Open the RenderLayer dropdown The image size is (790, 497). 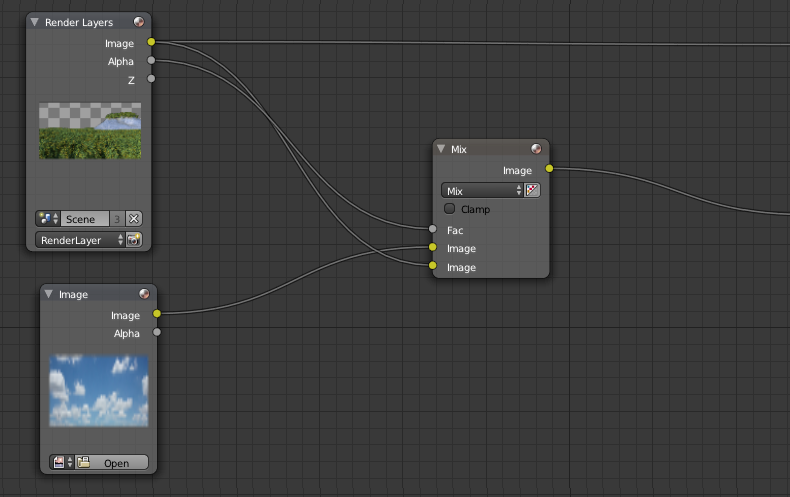[x=80, y=240]
